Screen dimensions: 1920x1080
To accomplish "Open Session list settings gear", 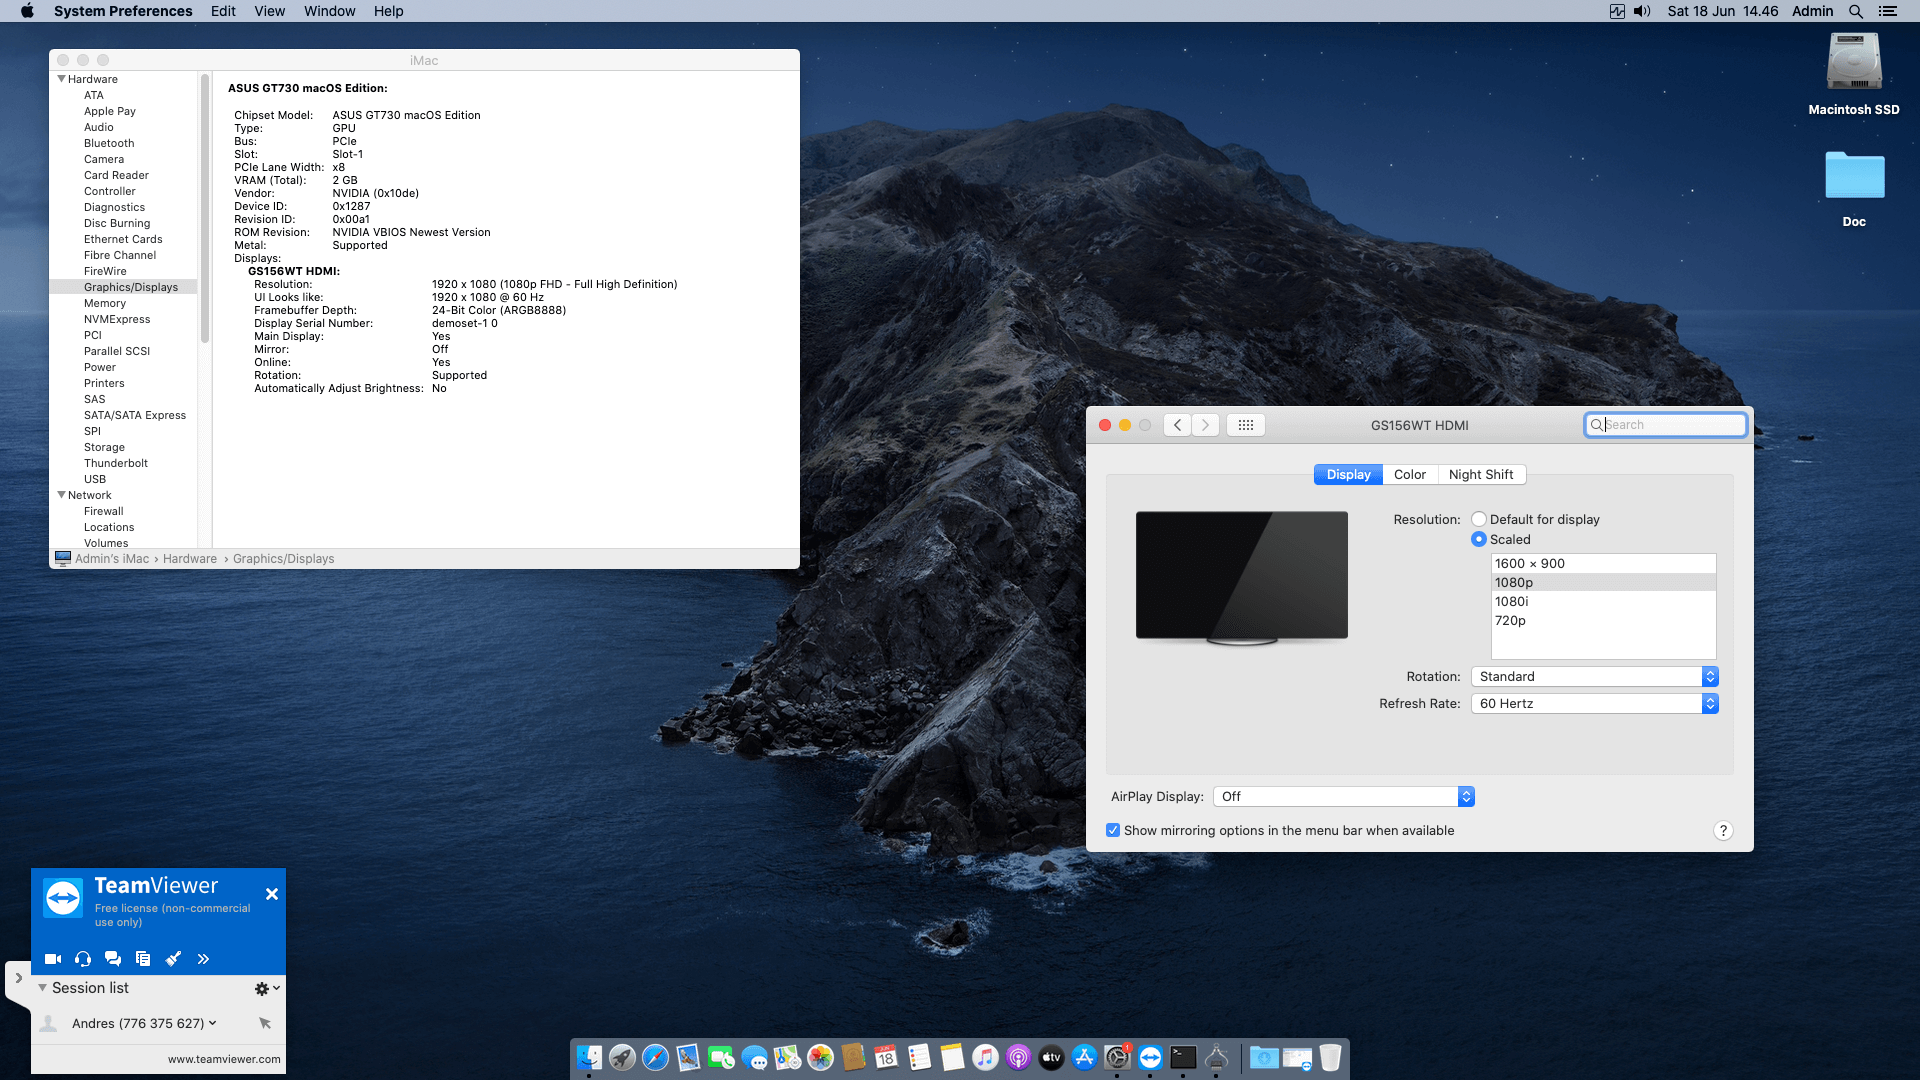I will (262, 988).
